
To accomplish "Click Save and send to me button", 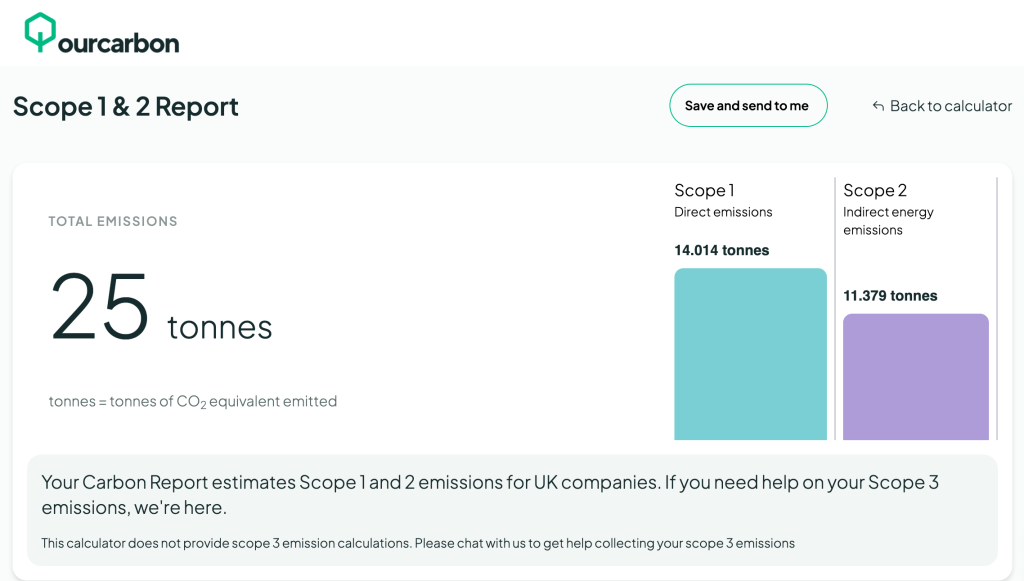I will 747,106.
